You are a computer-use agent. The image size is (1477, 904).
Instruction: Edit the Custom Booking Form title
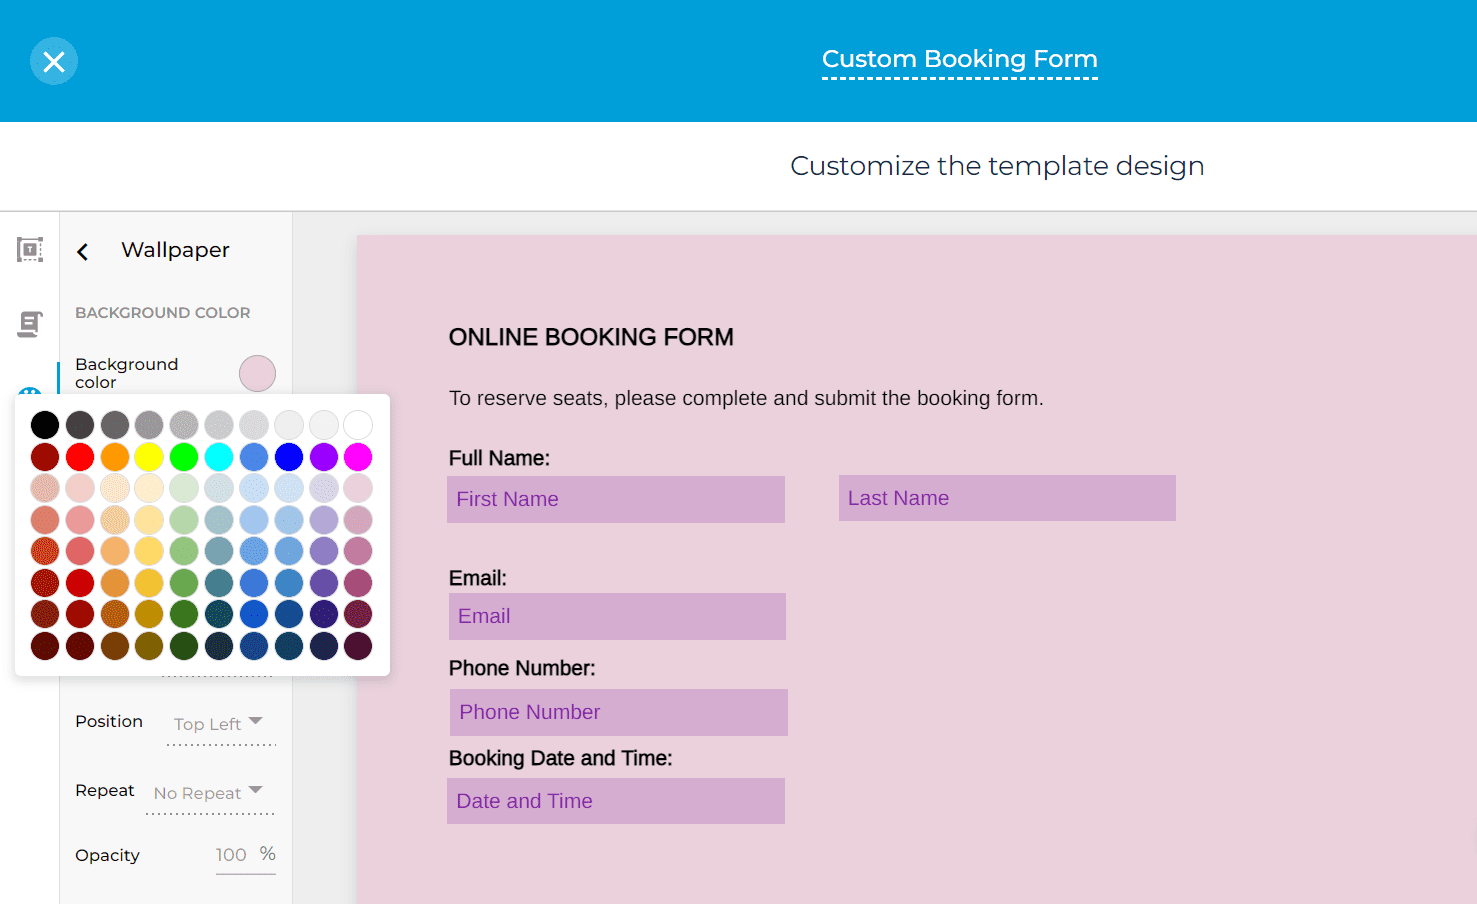959,59
